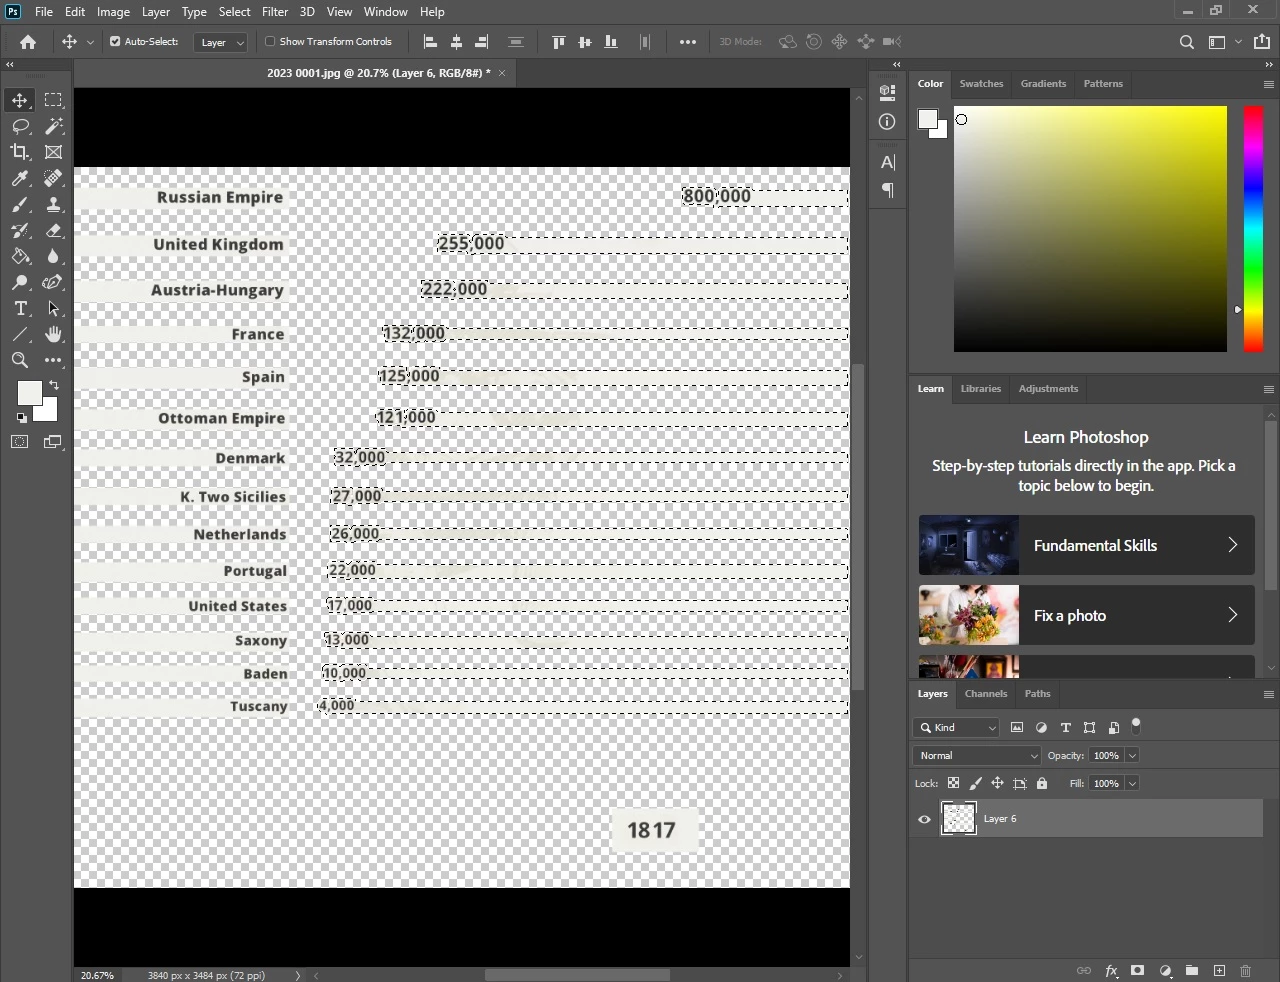Open the Filter menu
The height and width of the screenshot is (982, 1280).
coord(275,12)
